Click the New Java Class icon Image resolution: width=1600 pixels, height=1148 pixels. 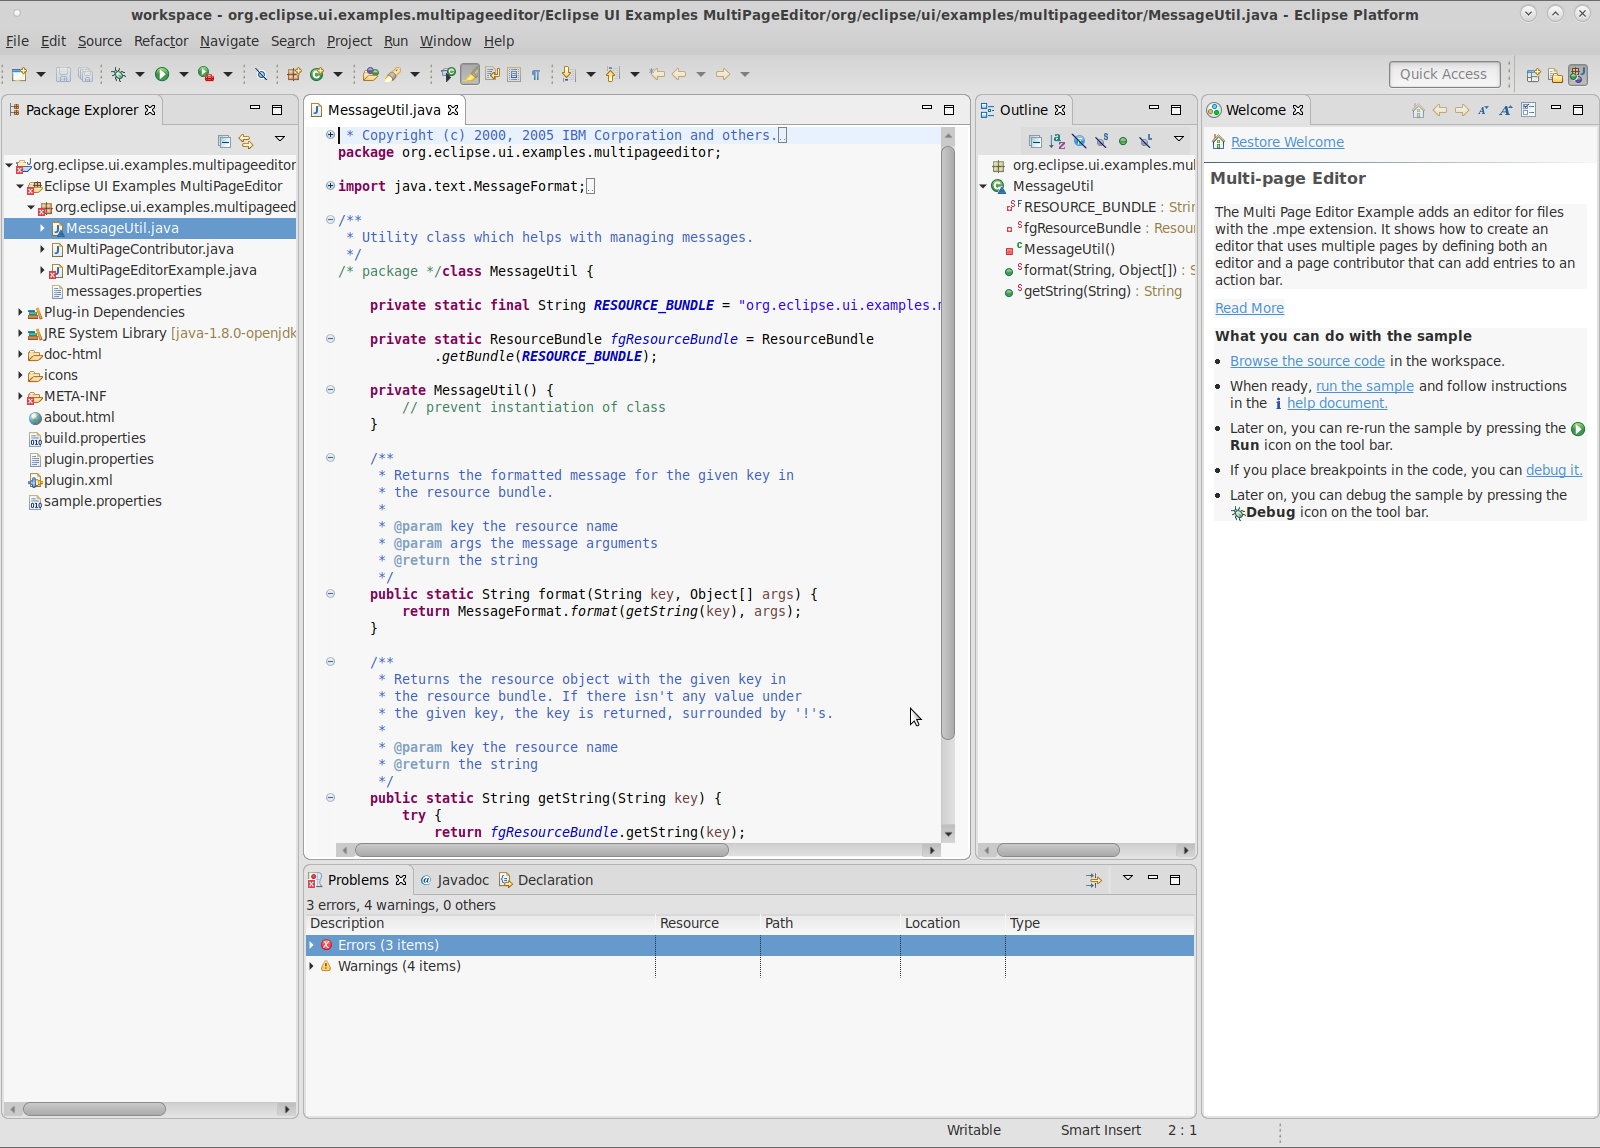click(x=317, y=74)
